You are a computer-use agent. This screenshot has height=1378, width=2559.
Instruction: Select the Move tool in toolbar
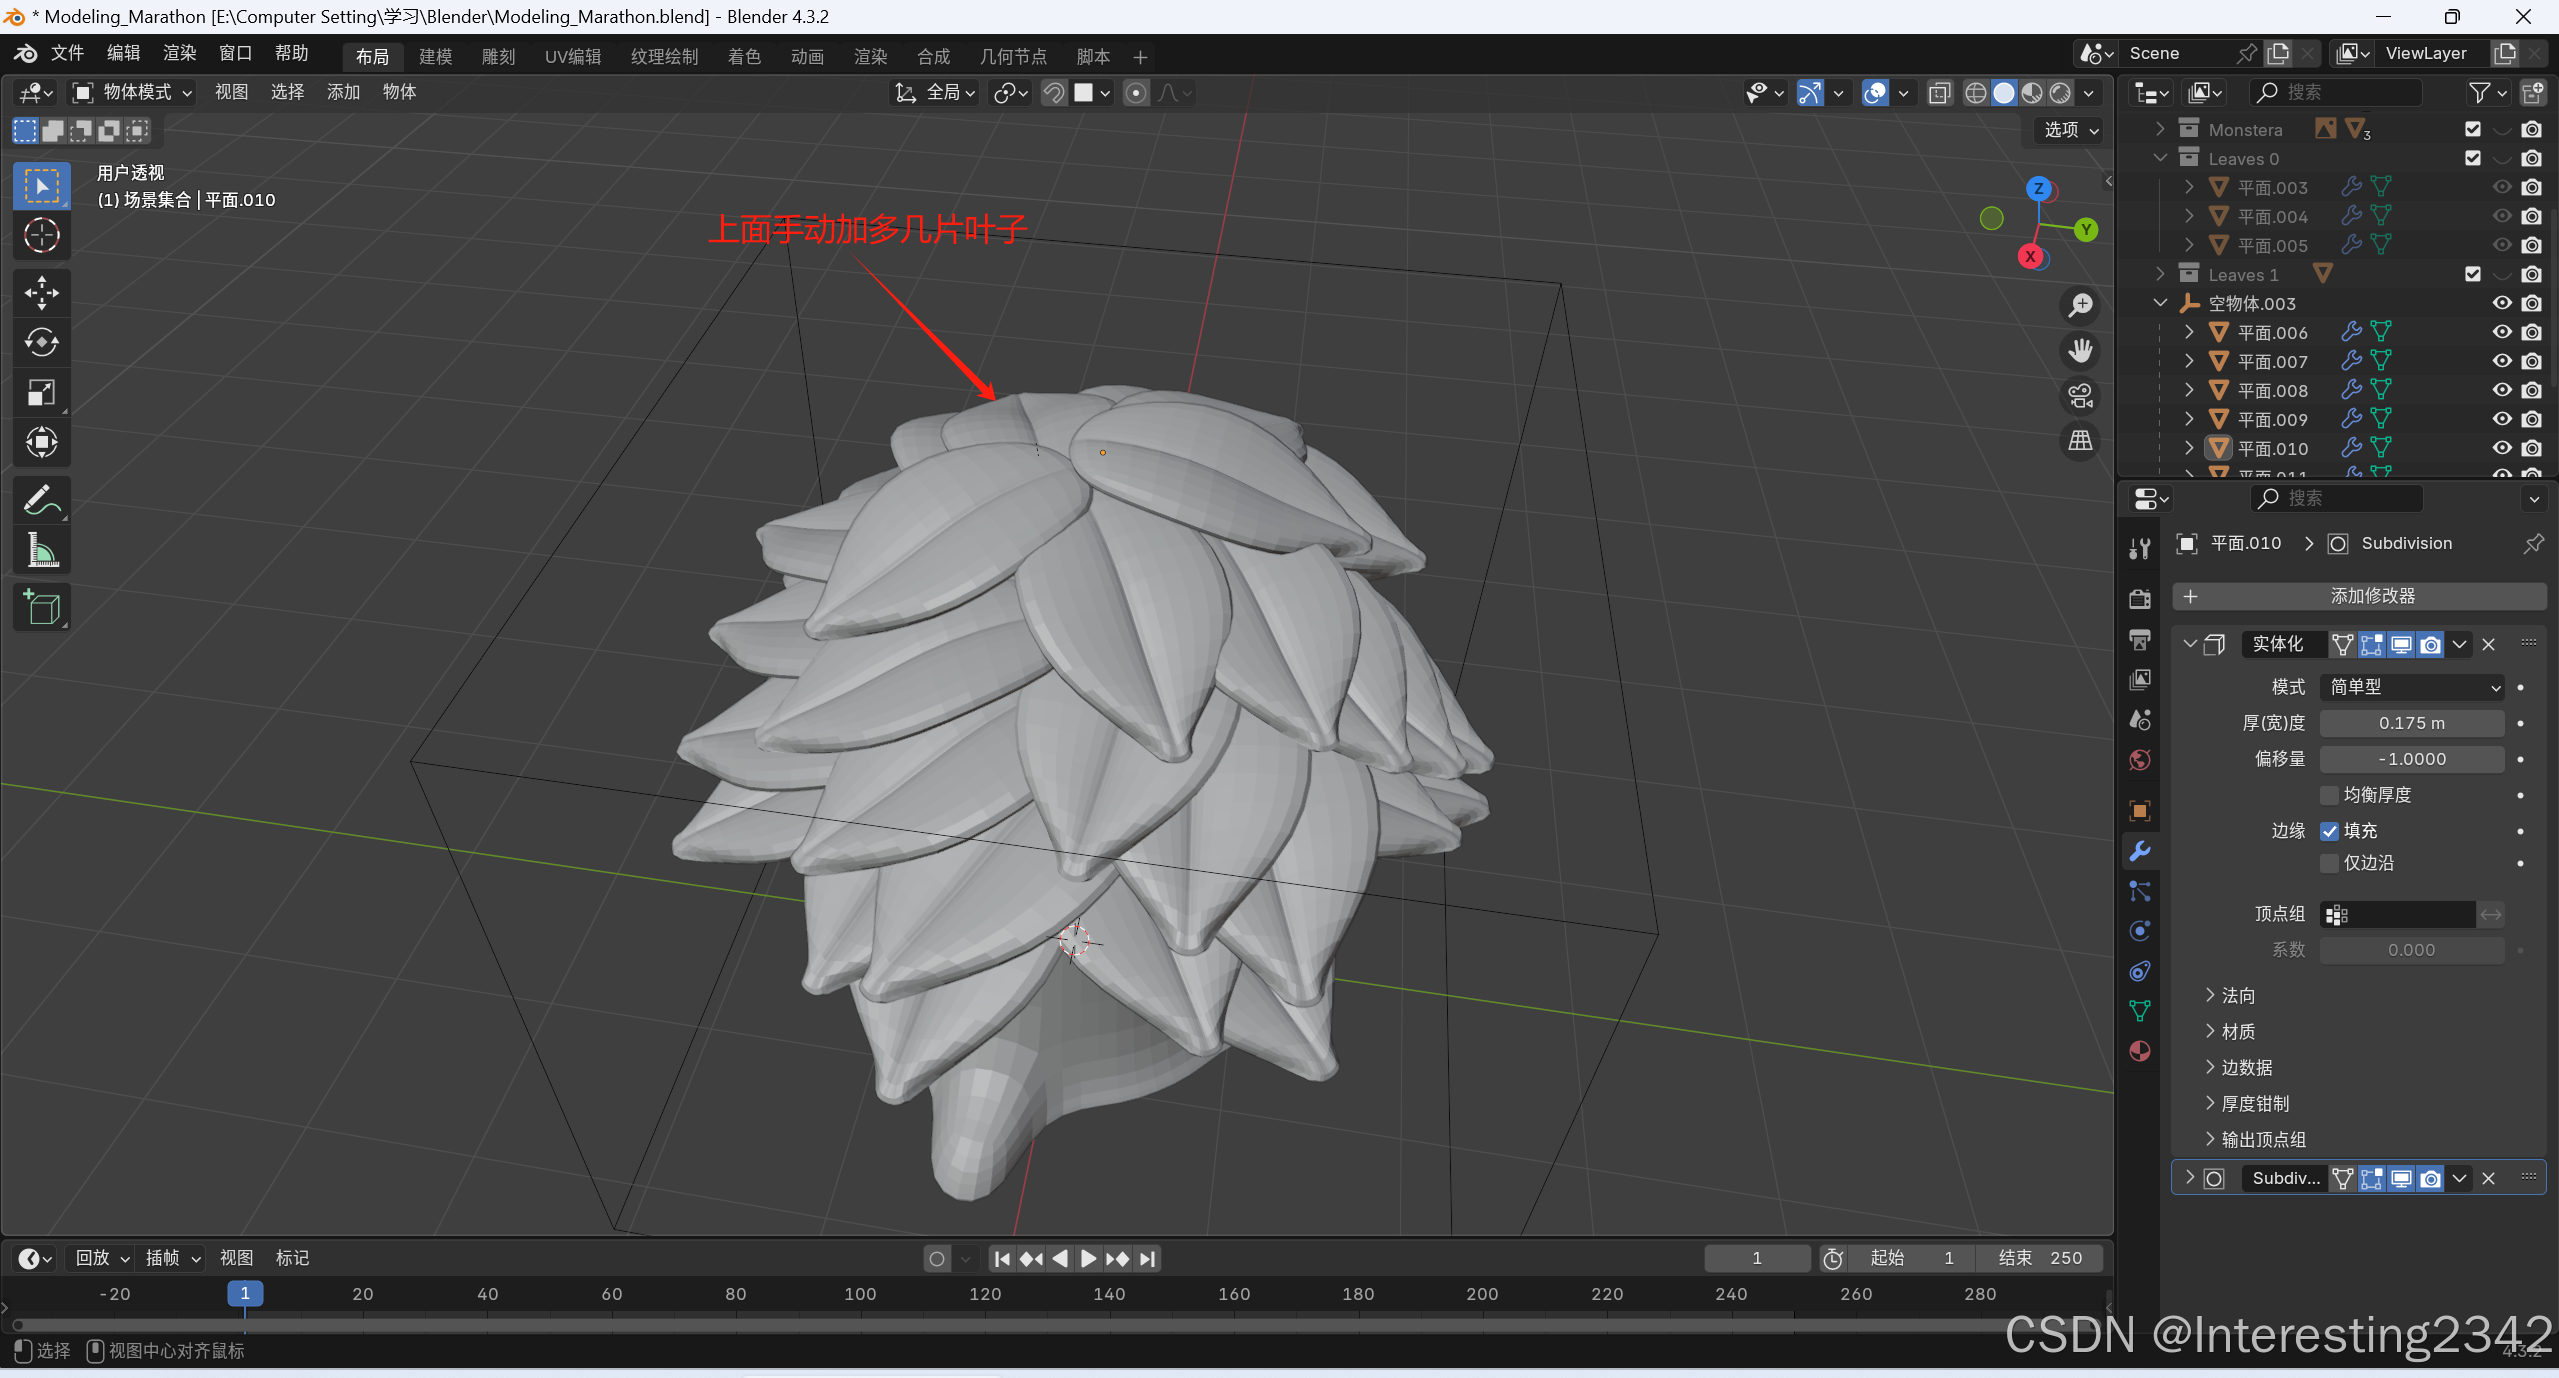point(41,293)
